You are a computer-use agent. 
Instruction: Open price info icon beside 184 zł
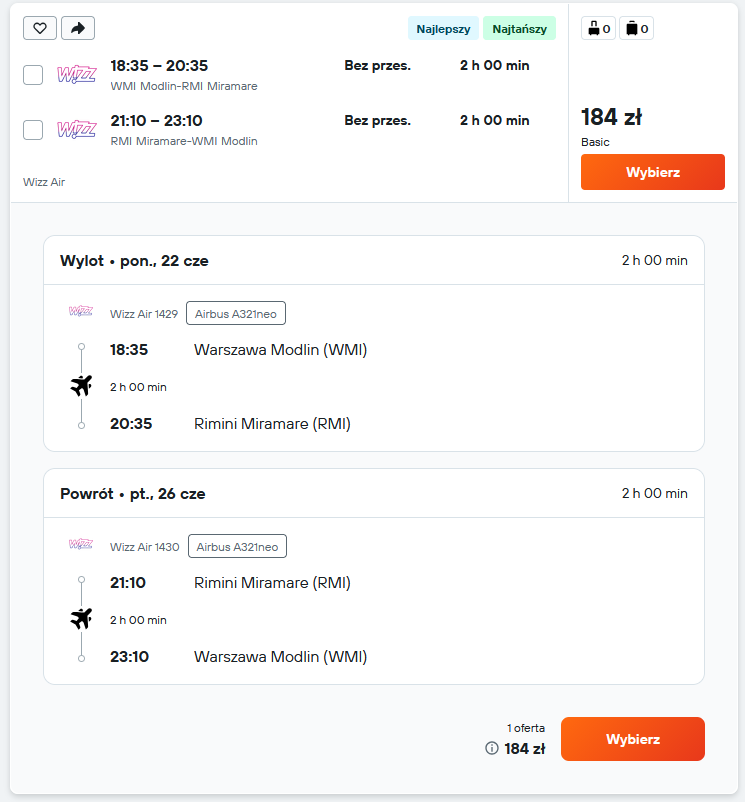click(491, 748)
